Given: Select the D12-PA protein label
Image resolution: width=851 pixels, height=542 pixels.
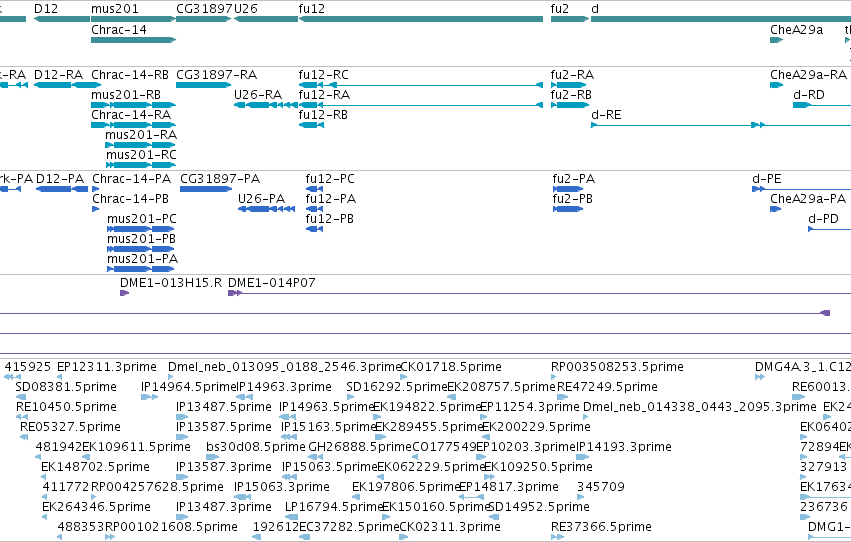Looking at the screenshot, I should (x=60, y=179).
